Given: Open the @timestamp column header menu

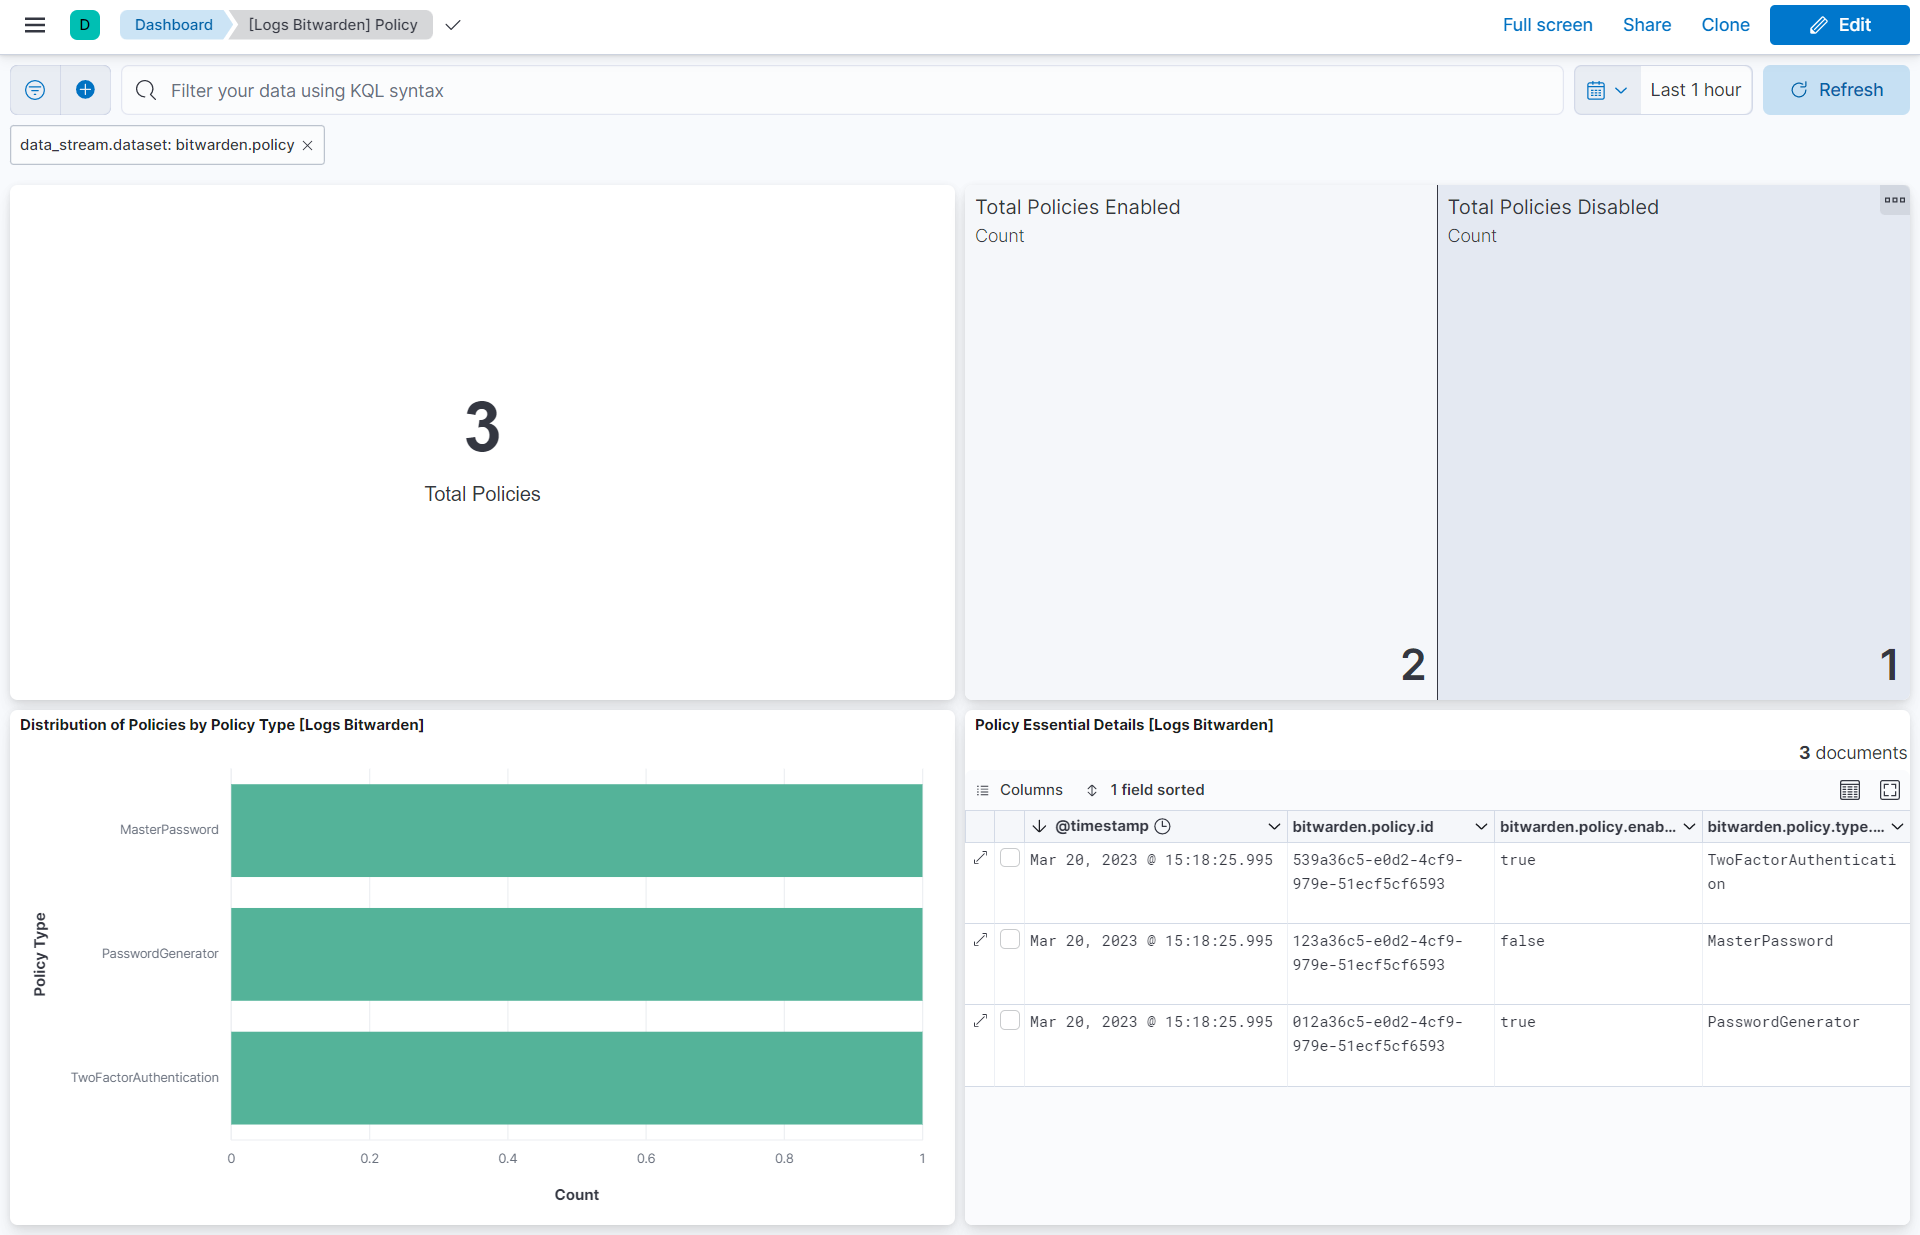Looking at the screenshot, I should coord(1273,827).
